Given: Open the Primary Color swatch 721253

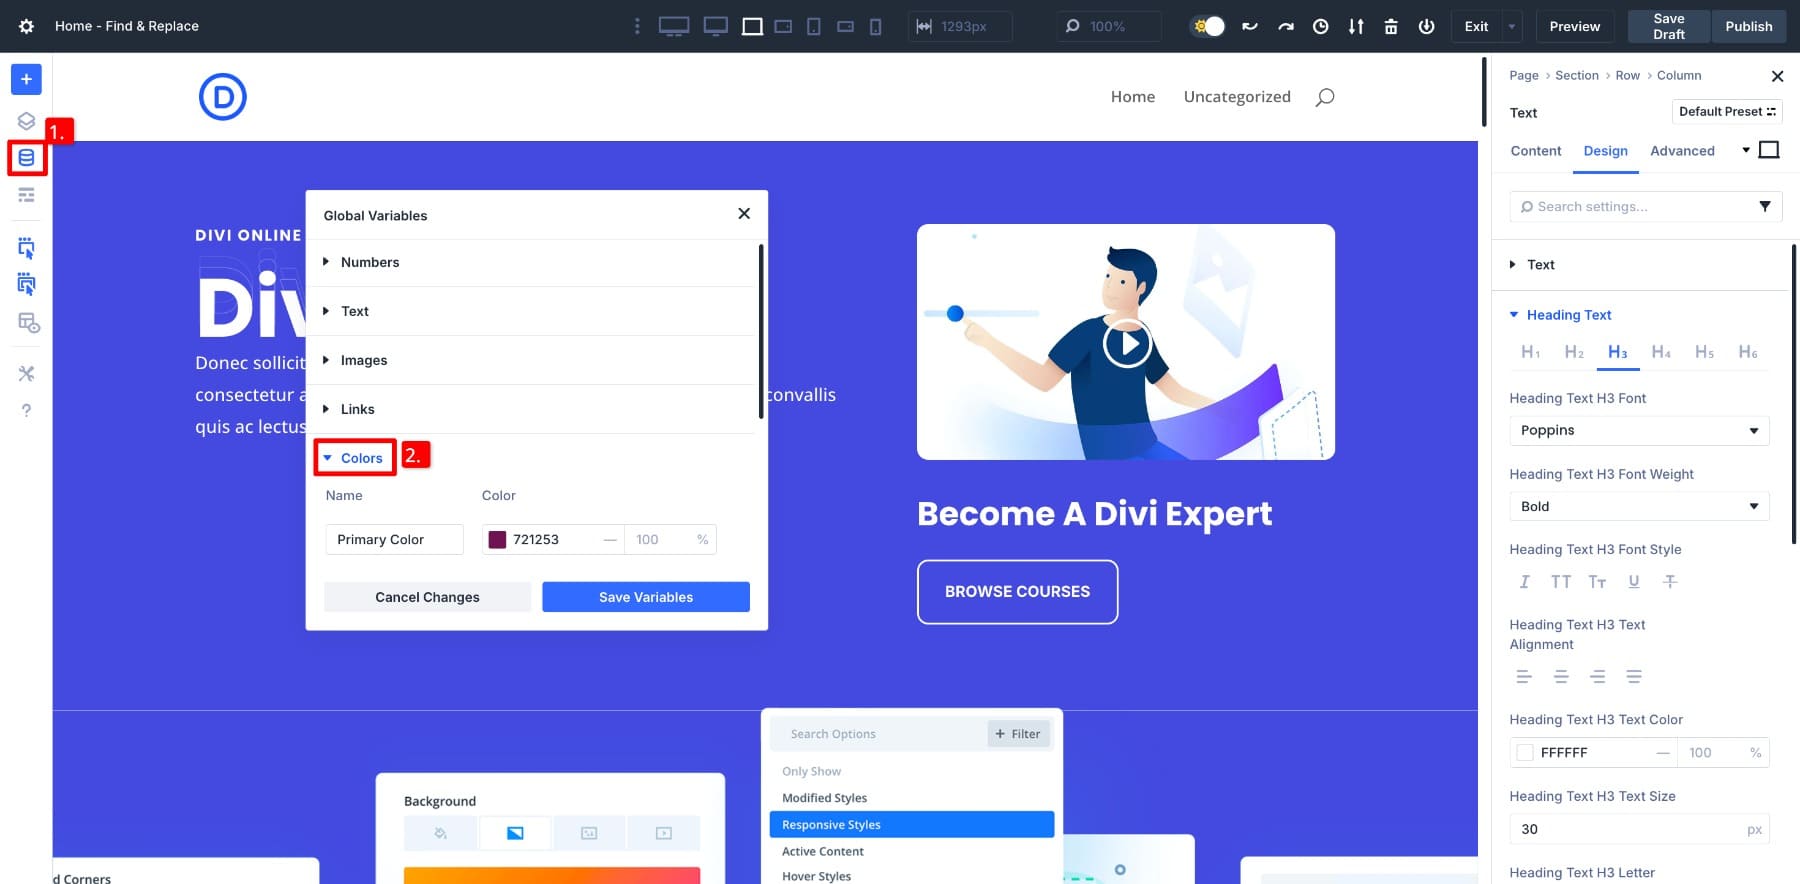Looking at the screenshot, I should click(x=497, y=540).
